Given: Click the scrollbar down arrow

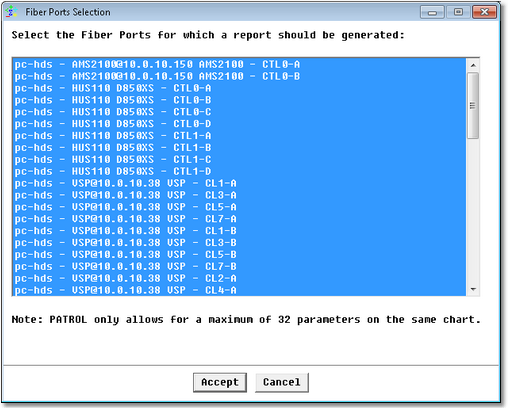Looking at the screenshot, I should point(473,289).
